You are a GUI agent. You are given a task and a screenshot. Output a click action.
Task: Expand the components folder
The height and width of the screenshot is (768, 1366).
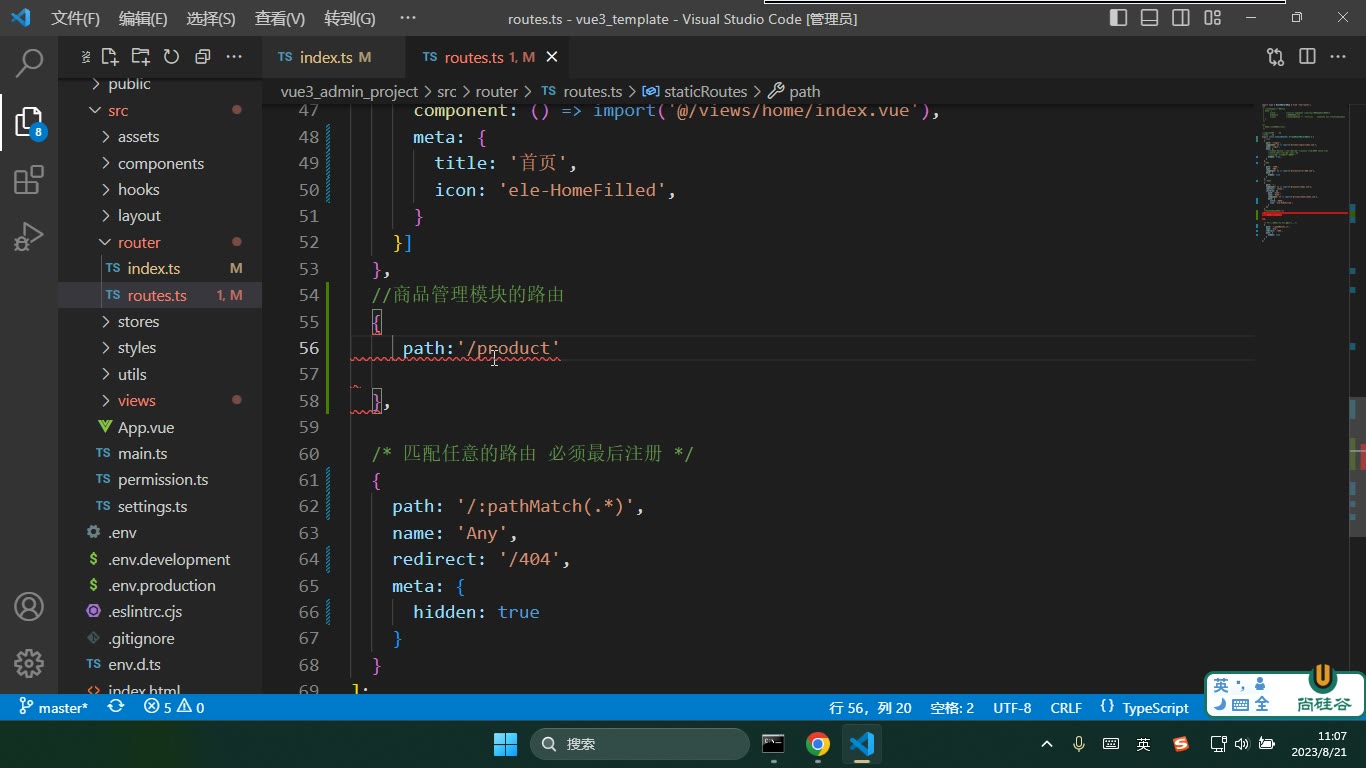160,163
